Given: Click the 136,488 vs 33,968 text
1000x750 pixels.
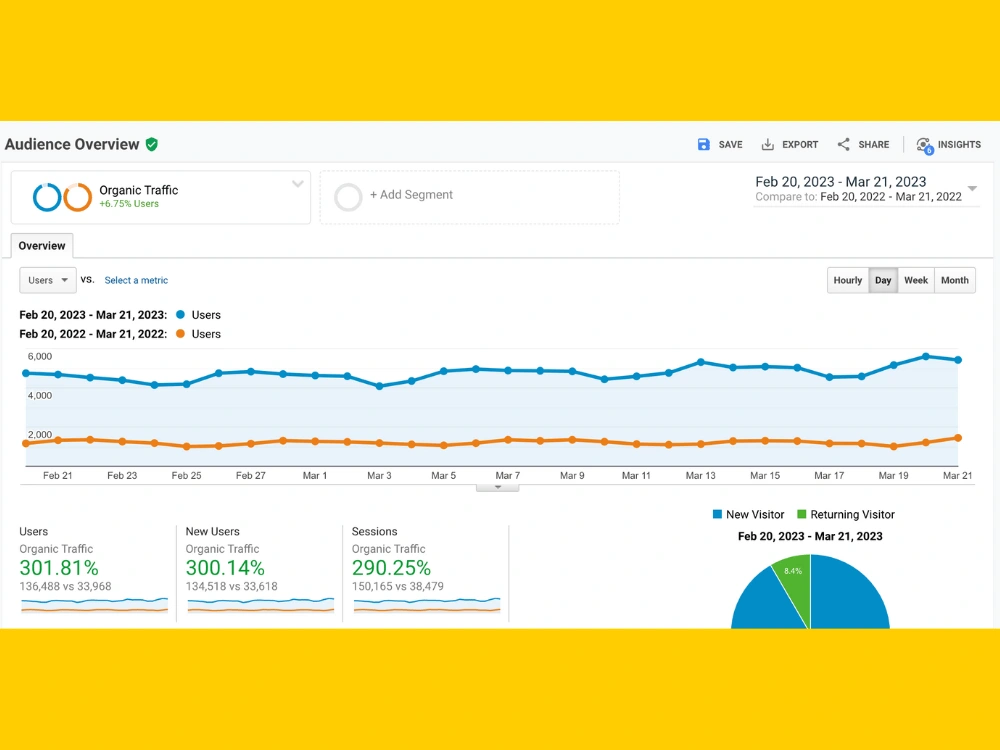Looking at the screenshot, I should point(65,586).
